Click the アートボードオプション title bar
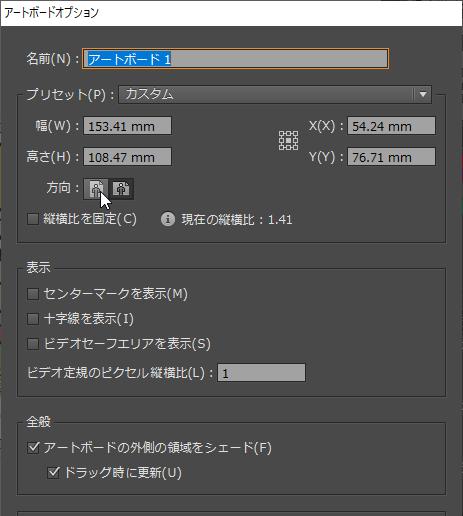This screenshot has height=516, width=463. pos(232,13)
